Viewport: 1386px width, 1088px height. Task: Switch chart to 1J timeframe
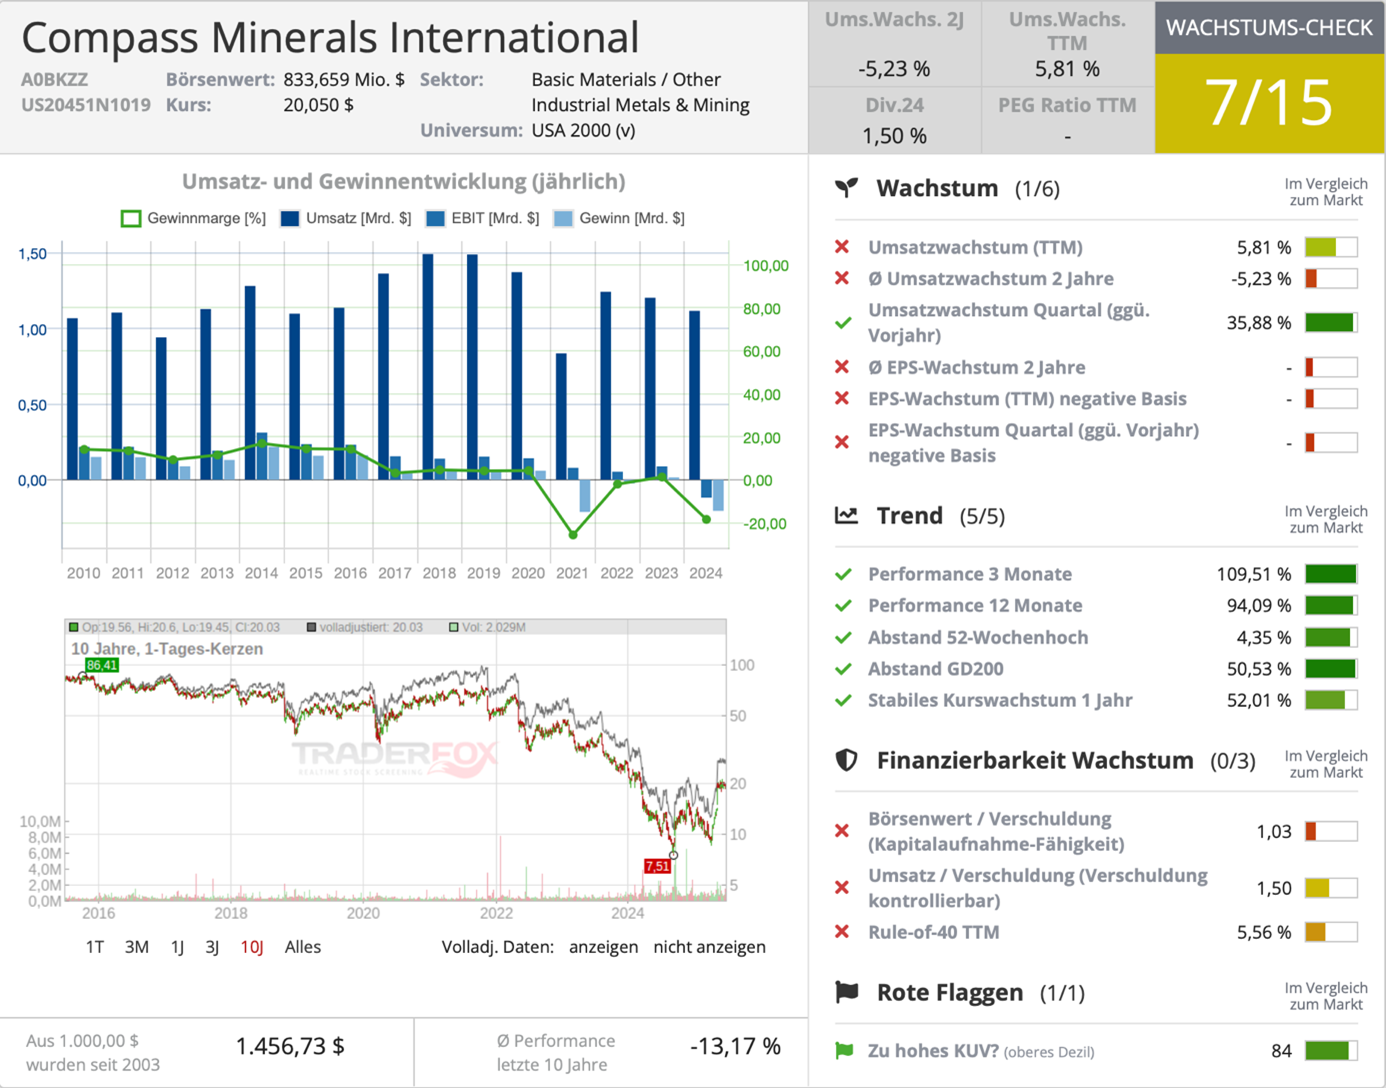click(x=177, y=947)
